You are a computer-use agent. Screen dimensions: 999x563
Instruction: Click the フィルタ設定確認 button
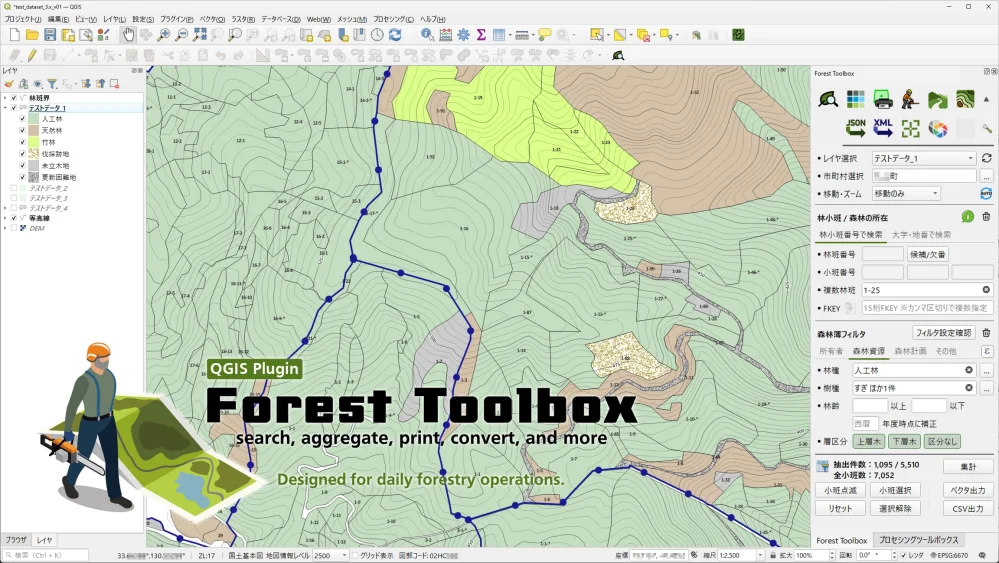pos(944,332)
